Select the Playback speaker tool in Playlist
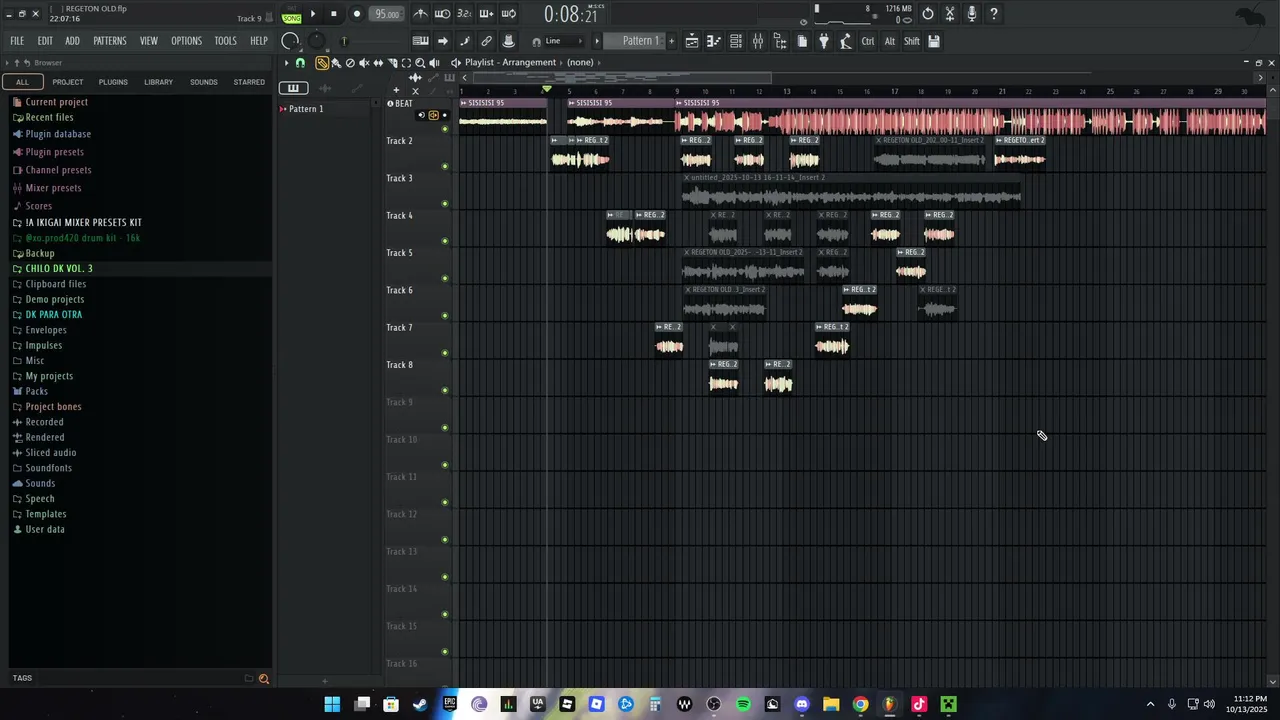The height and width of the screenshot is (720, 1280). (434, 62)
